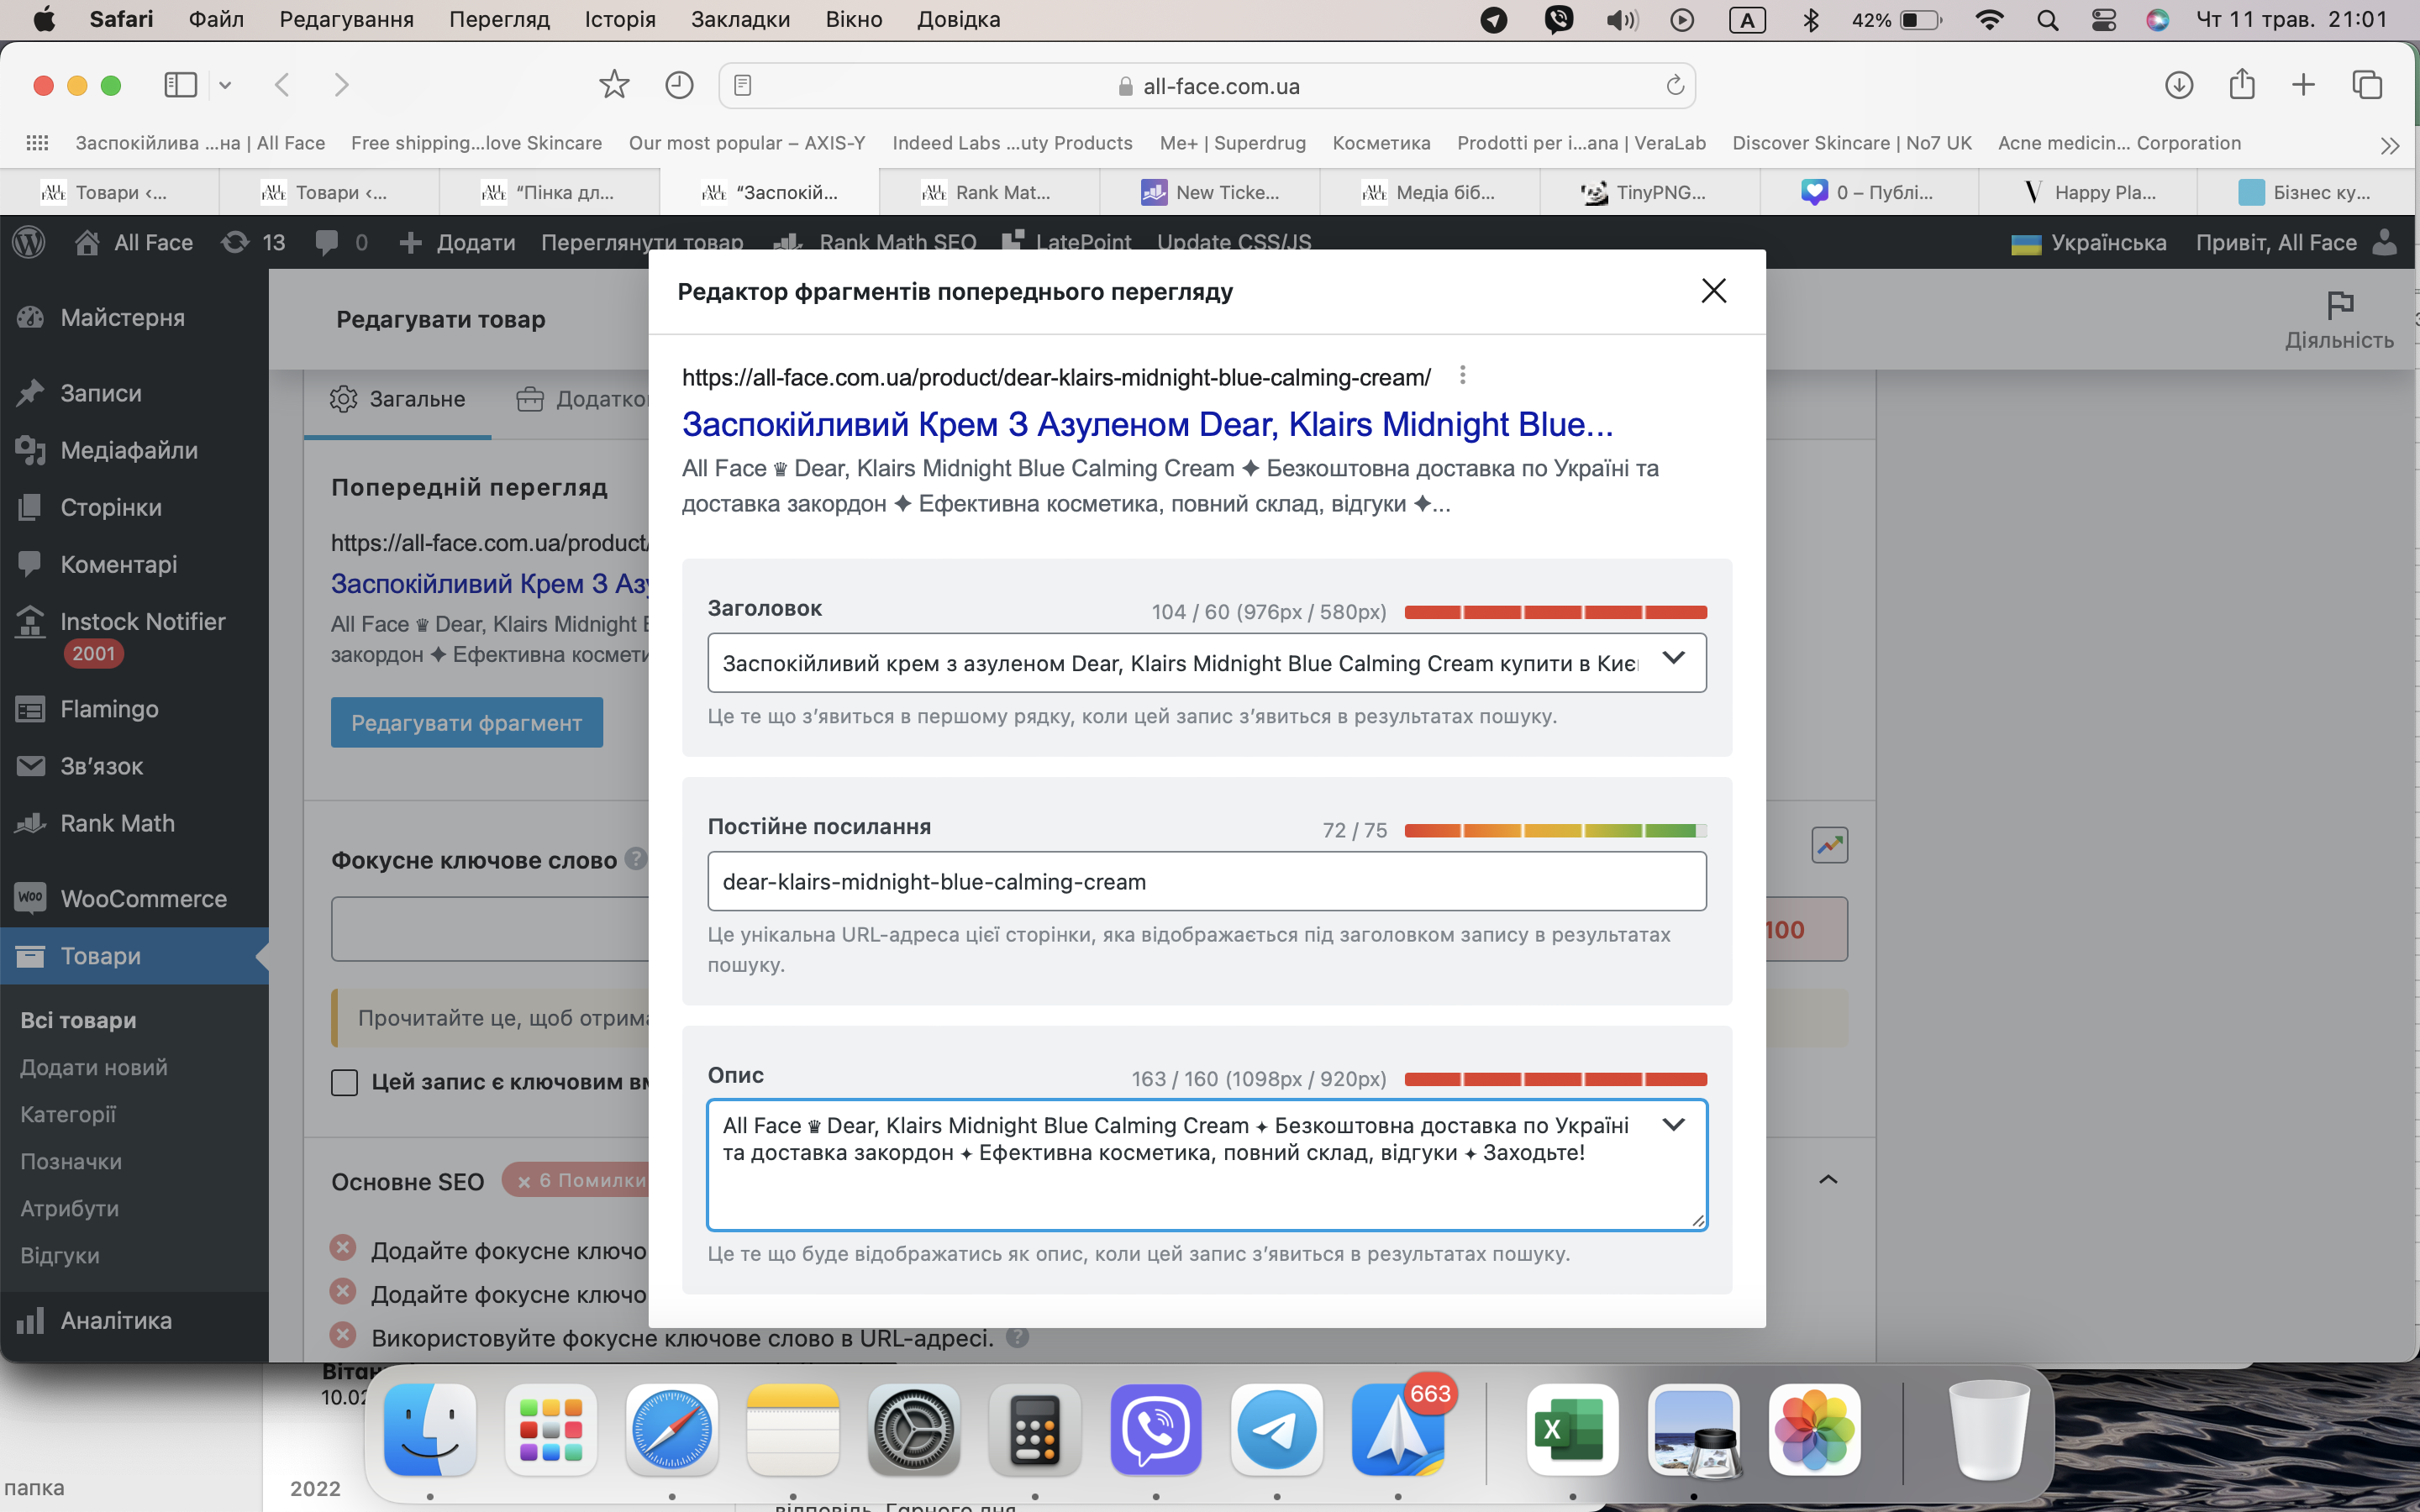Click the Постійне посилання length indicator bar
The image size is (2420, 1512).
coord(1555,830)
